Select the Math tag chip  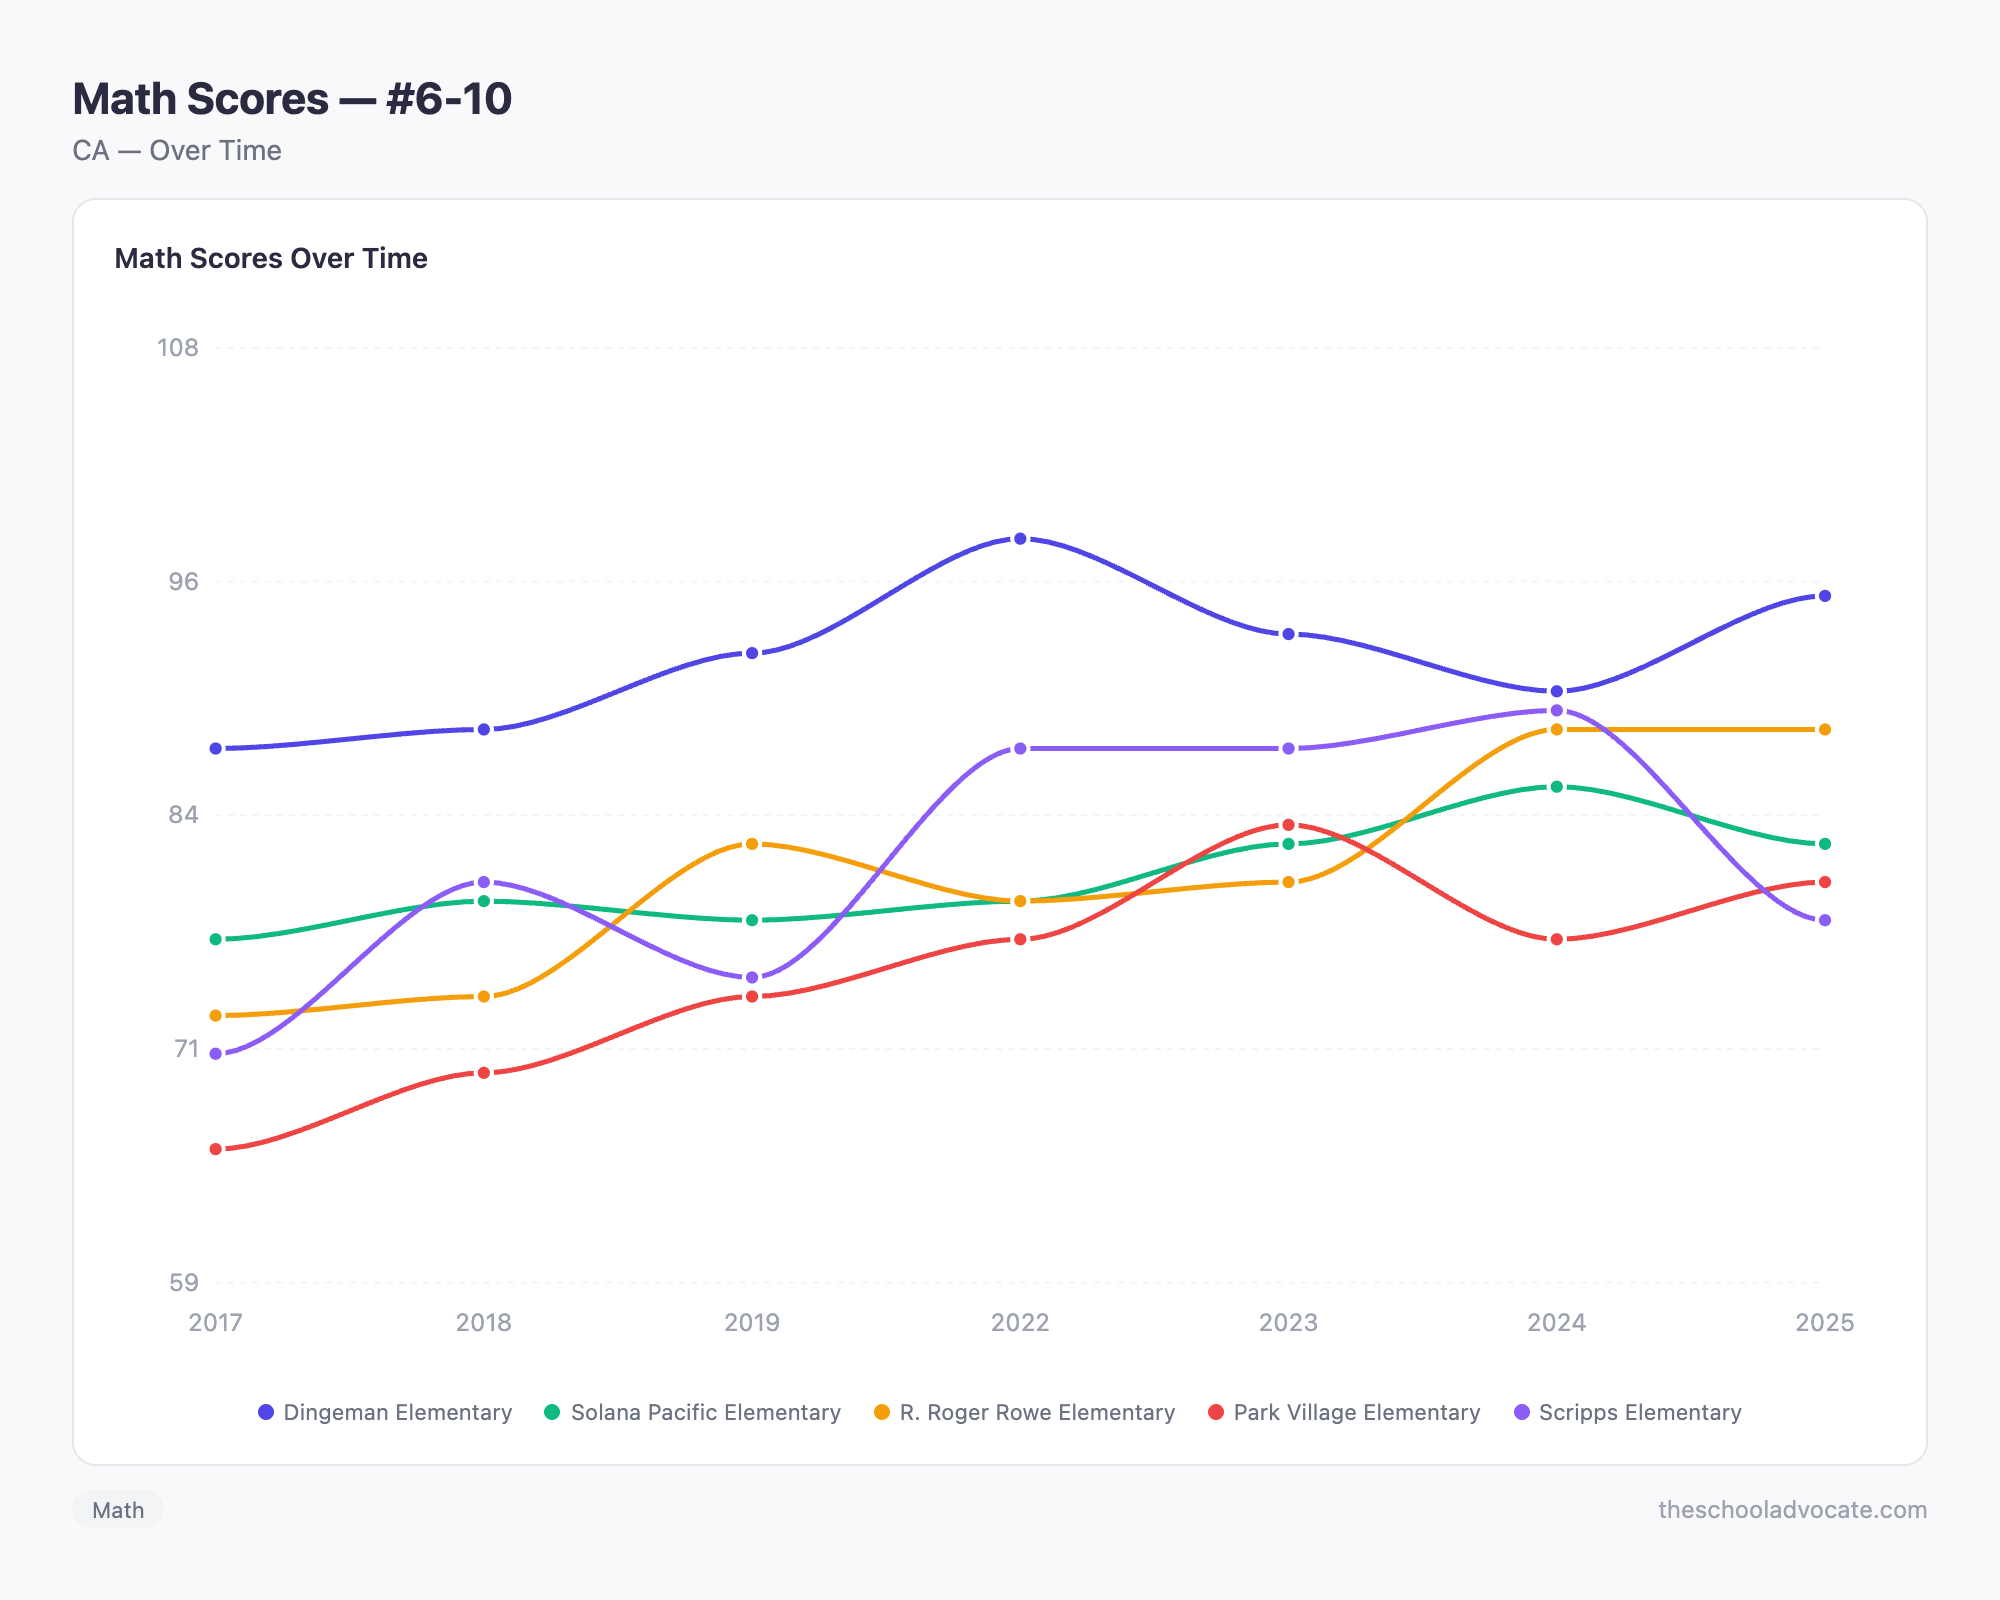(x=118, y=1510)
